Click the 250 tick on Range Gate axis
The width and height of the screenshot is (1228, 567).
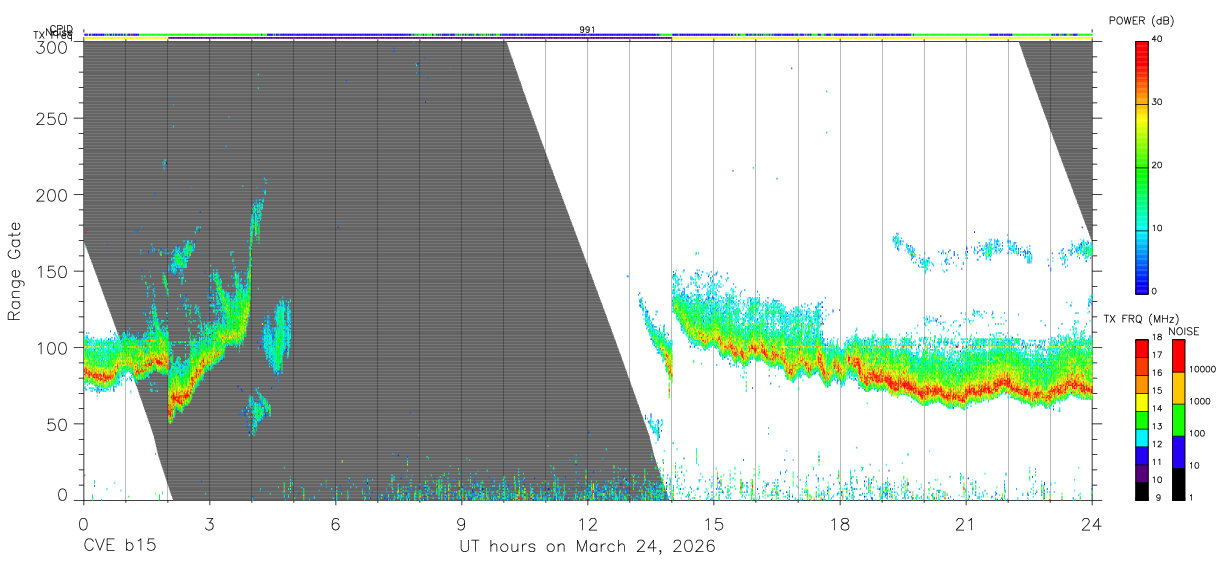point(52,118)
